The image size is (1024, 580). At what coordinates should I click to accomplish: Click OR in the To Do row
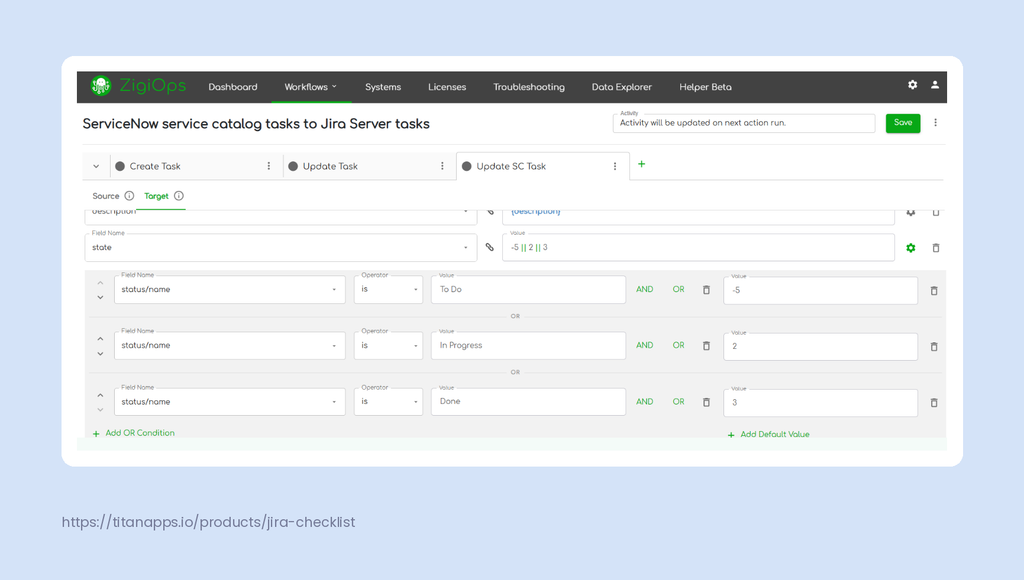679,289
